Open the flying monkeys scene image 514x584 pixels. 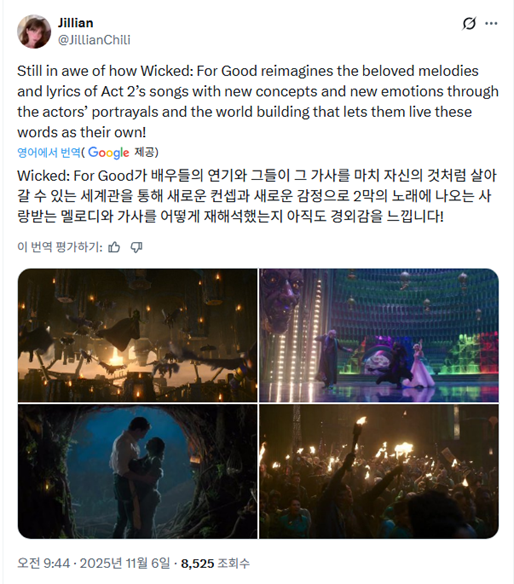tap(137, 335)
